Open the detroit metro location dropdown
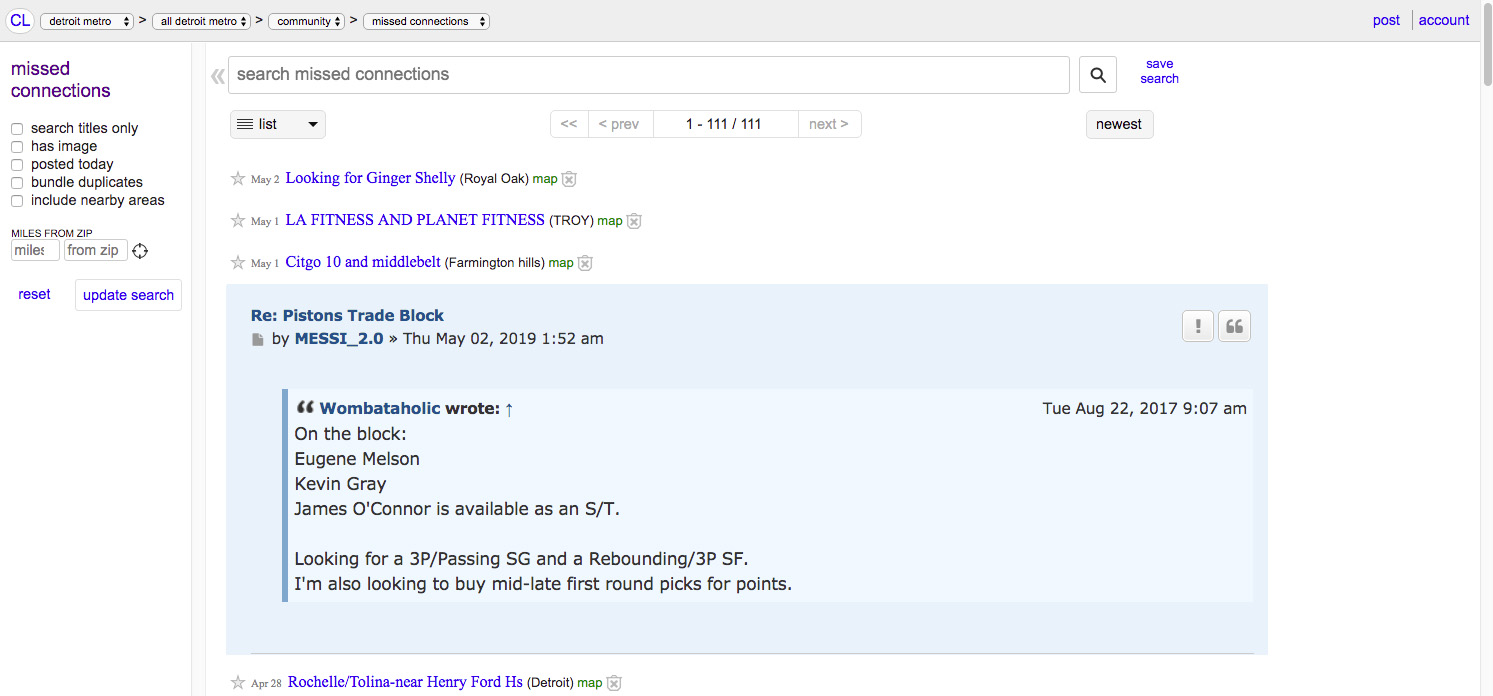 [87, 21]
